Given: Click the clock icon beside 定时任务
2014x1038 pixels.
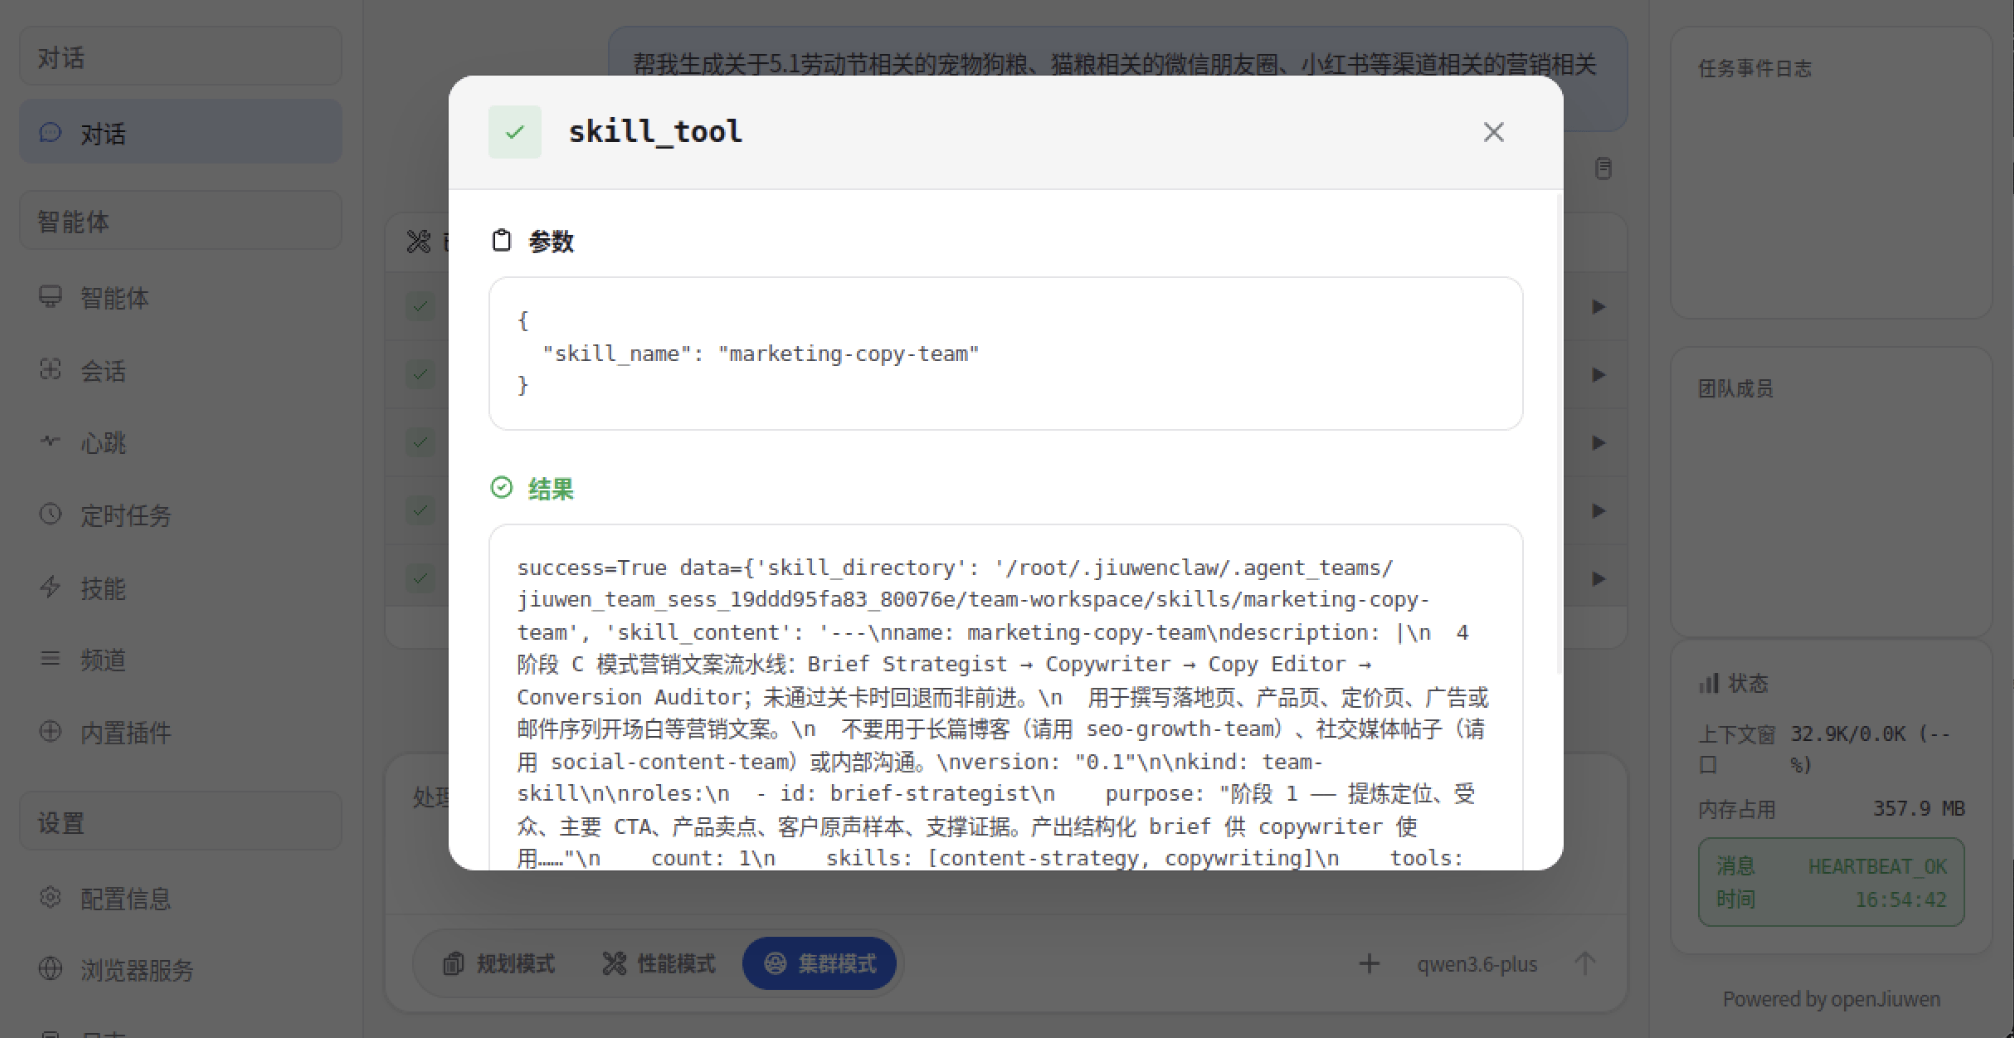Looking at the screenshot, I should 50,514.
